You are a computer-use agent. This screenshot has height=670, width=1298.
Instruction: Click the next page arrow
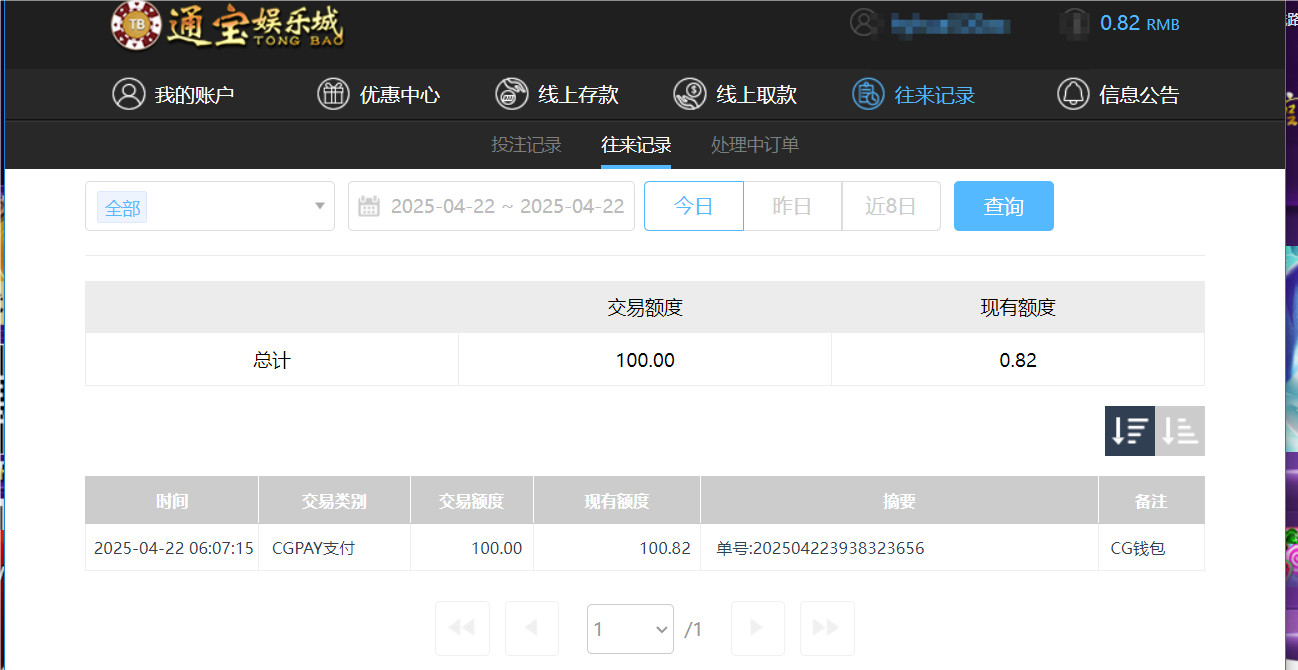click(757, 628)
